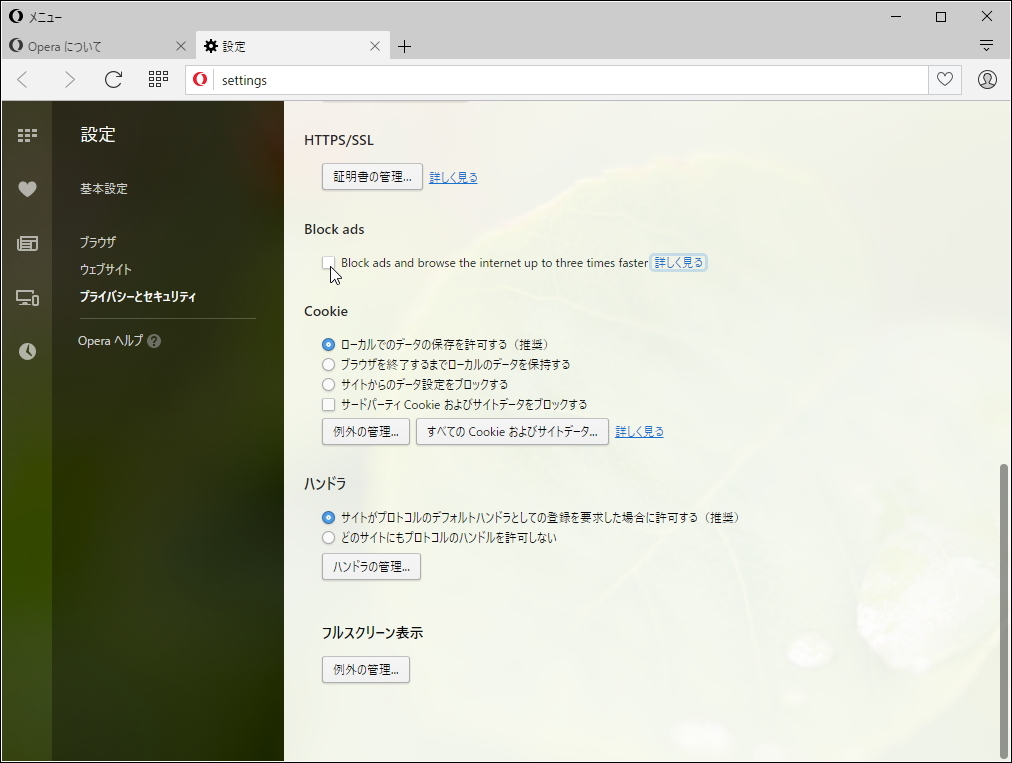Enable the Block ads checkbox

click(x=329, y=262)
